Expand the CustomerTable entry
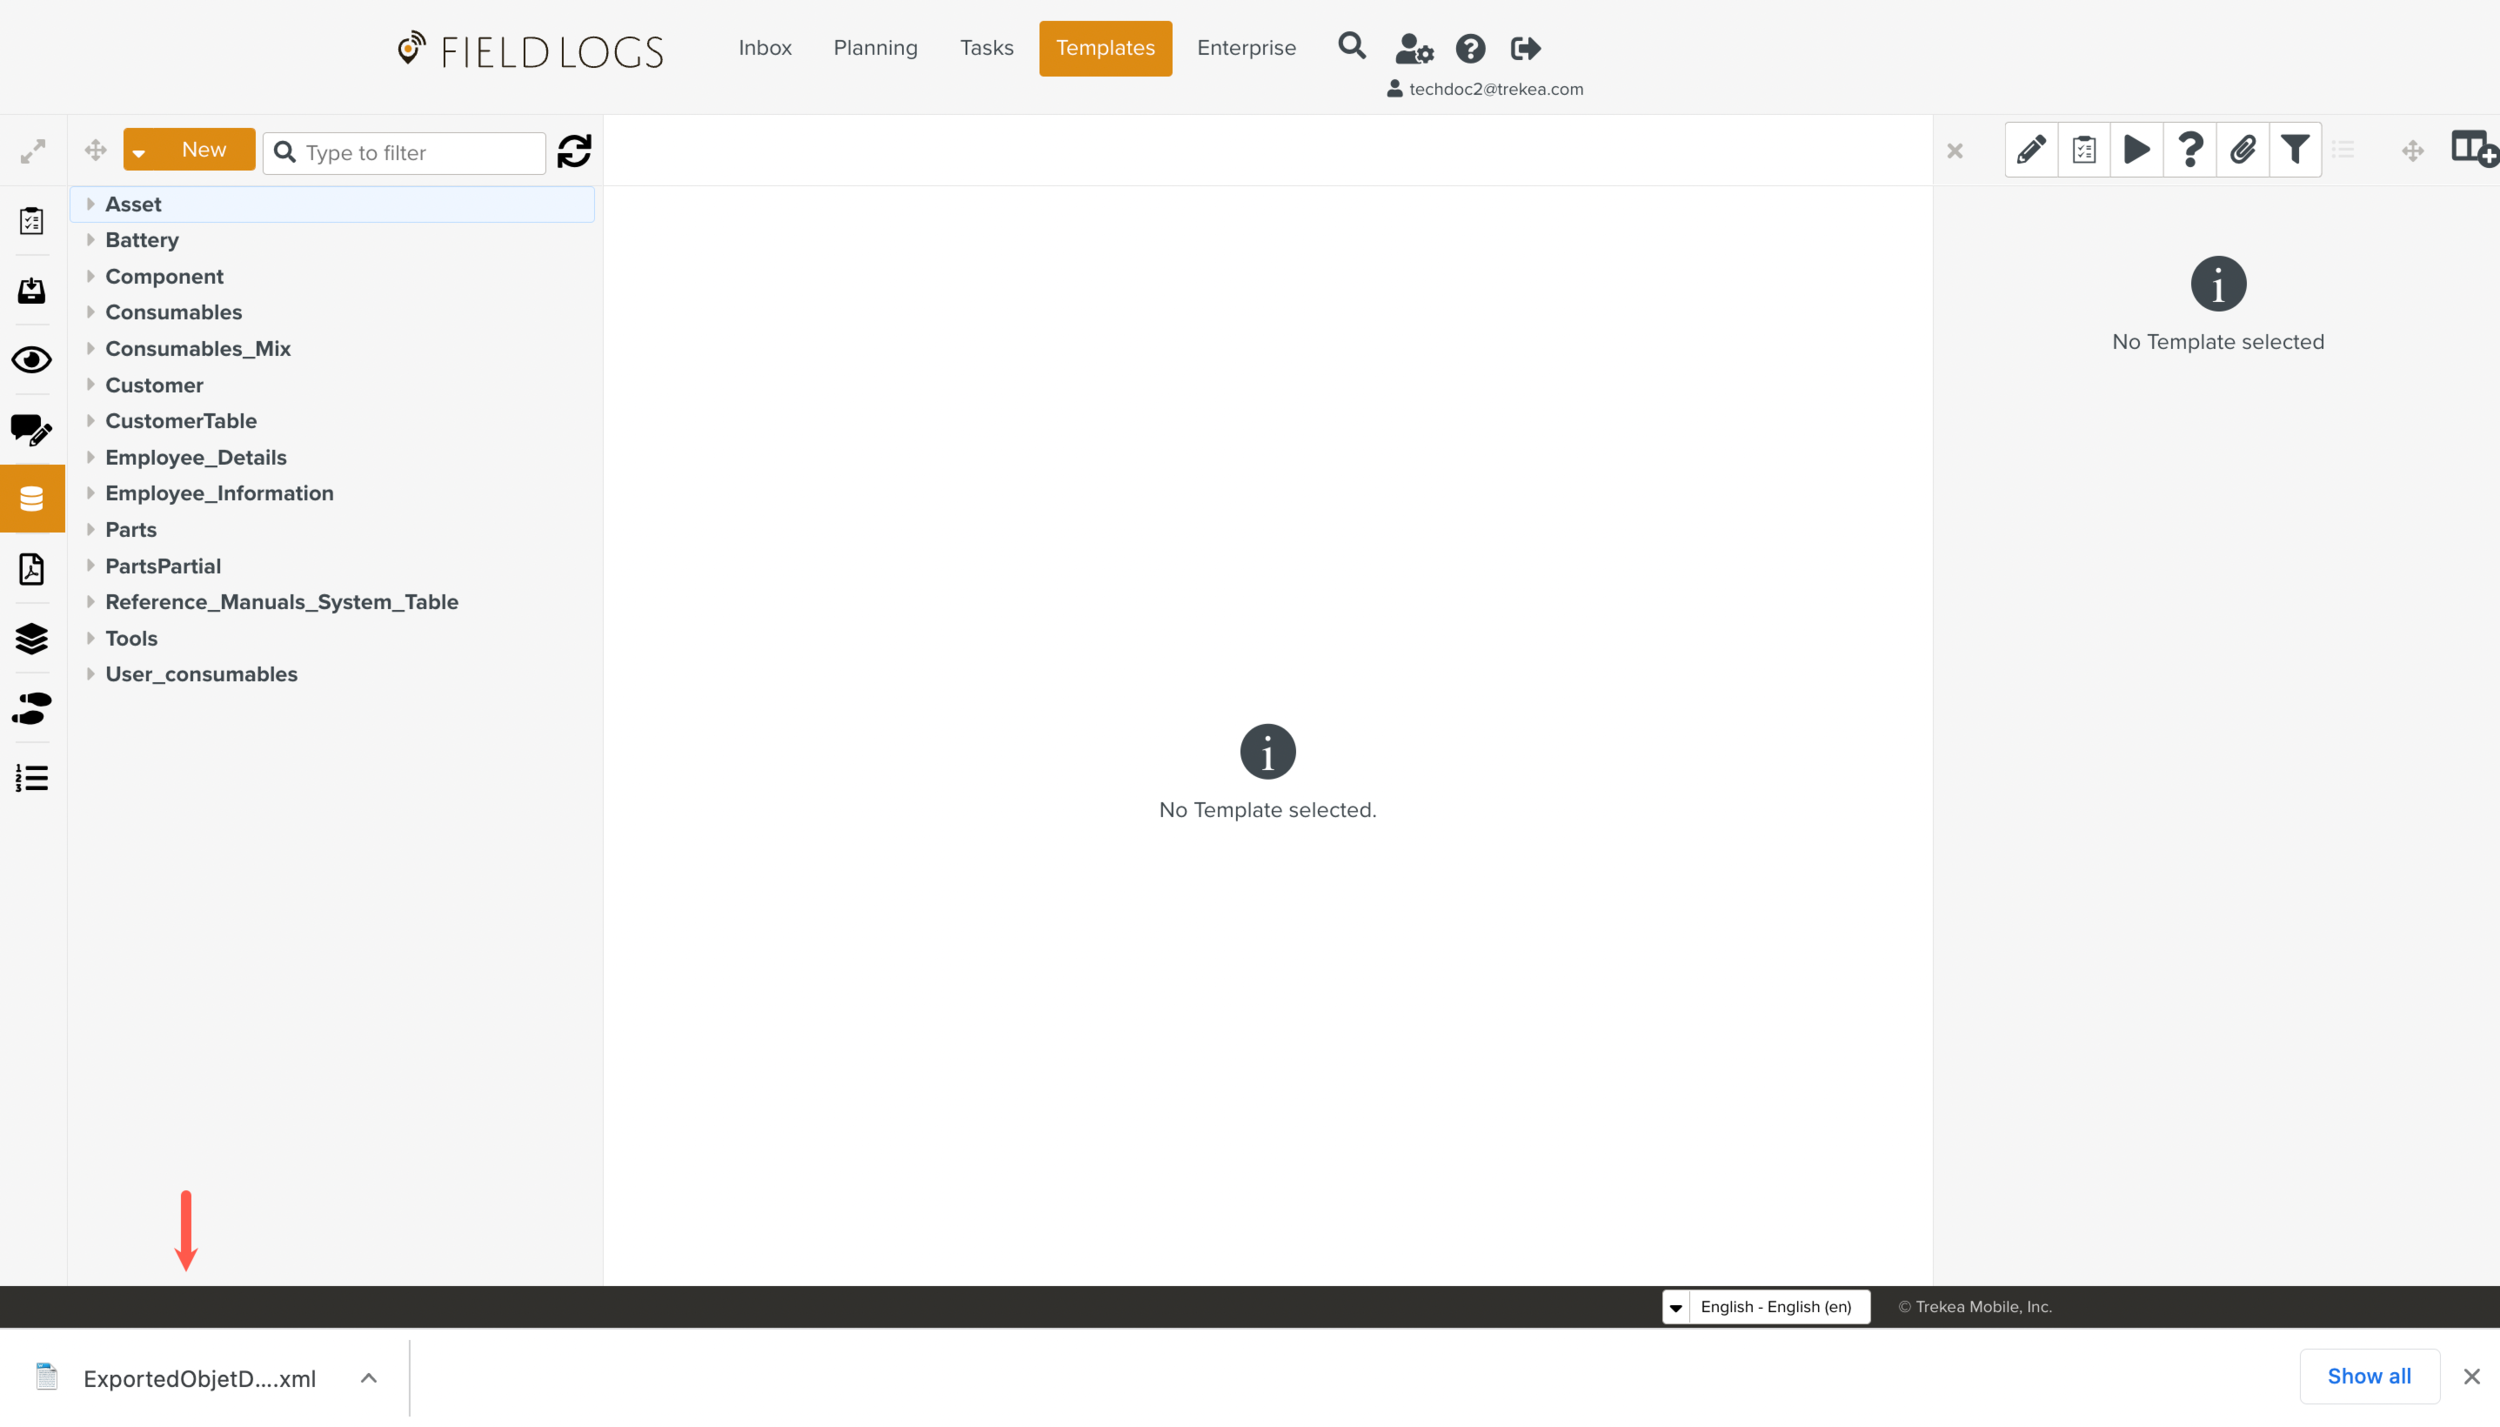The image size is (2500, 1427). (x=92, y=420)
